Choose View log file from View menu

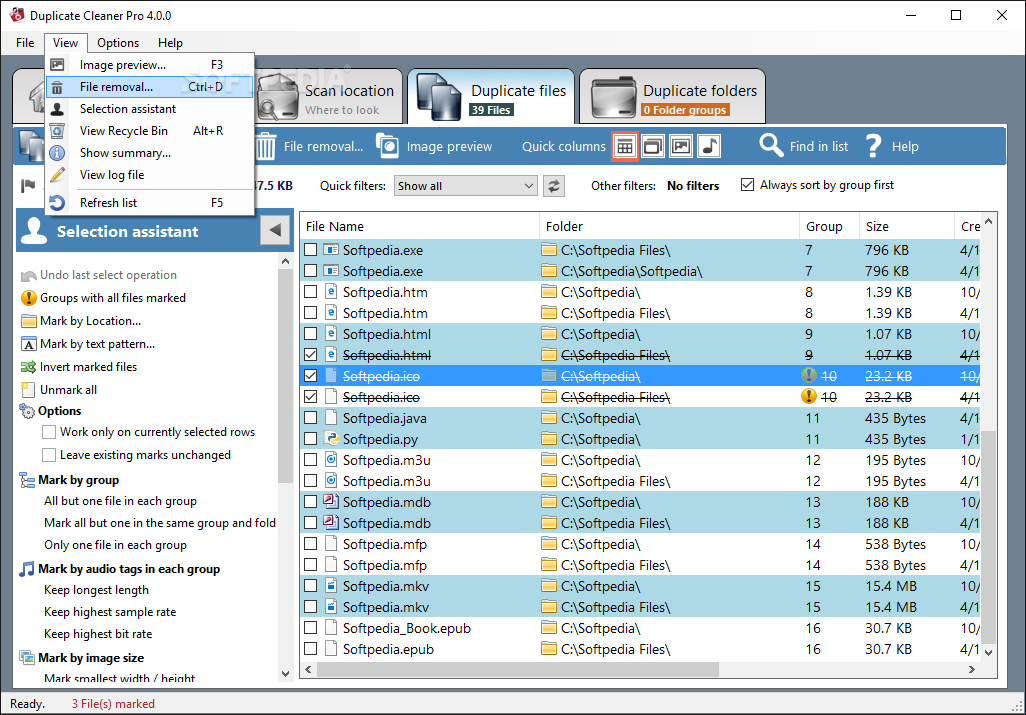coord(150,175)
